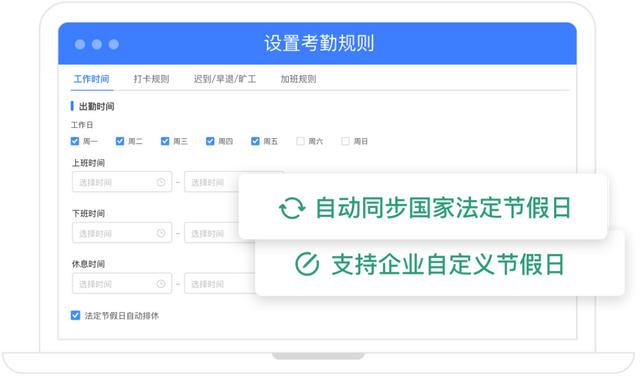
Task: Click the sync icon beside 自动同步国家法定节假日
Action: coord(292,208)
